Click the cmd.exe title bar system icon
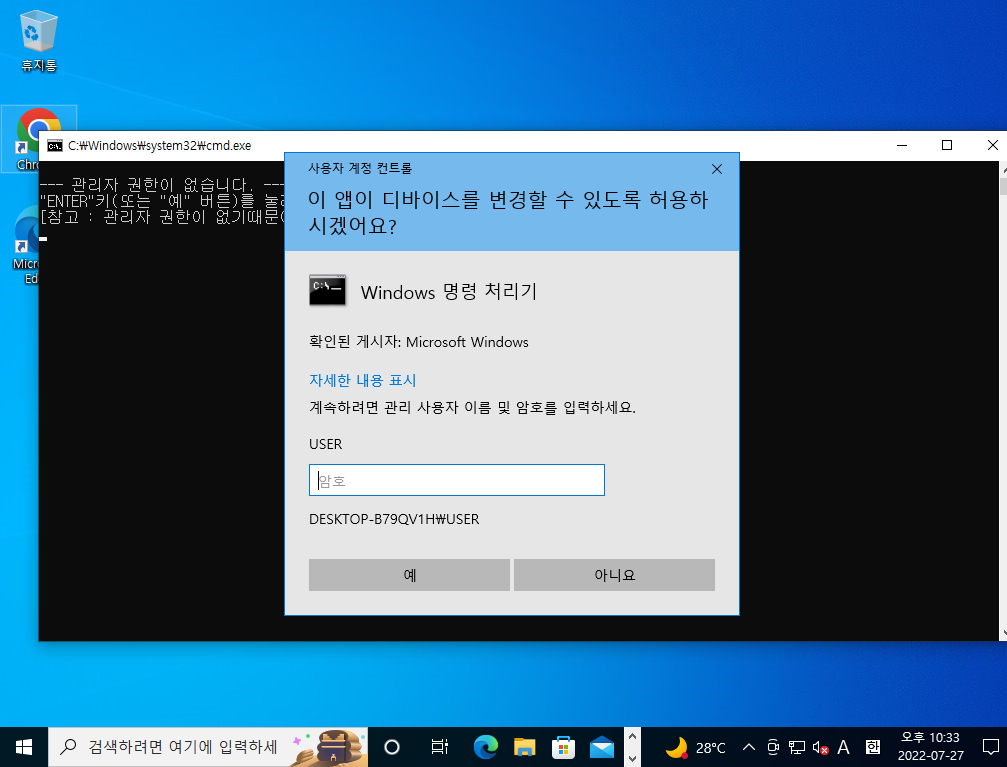Viewport: 1007px width, 767px height. [x=55, y=146]
